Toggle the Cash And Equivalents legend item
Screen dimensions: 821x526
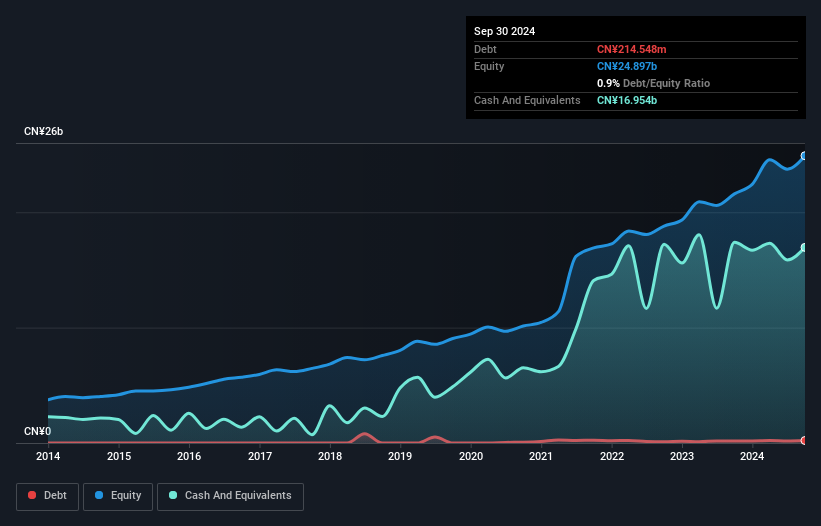(230, 496)
